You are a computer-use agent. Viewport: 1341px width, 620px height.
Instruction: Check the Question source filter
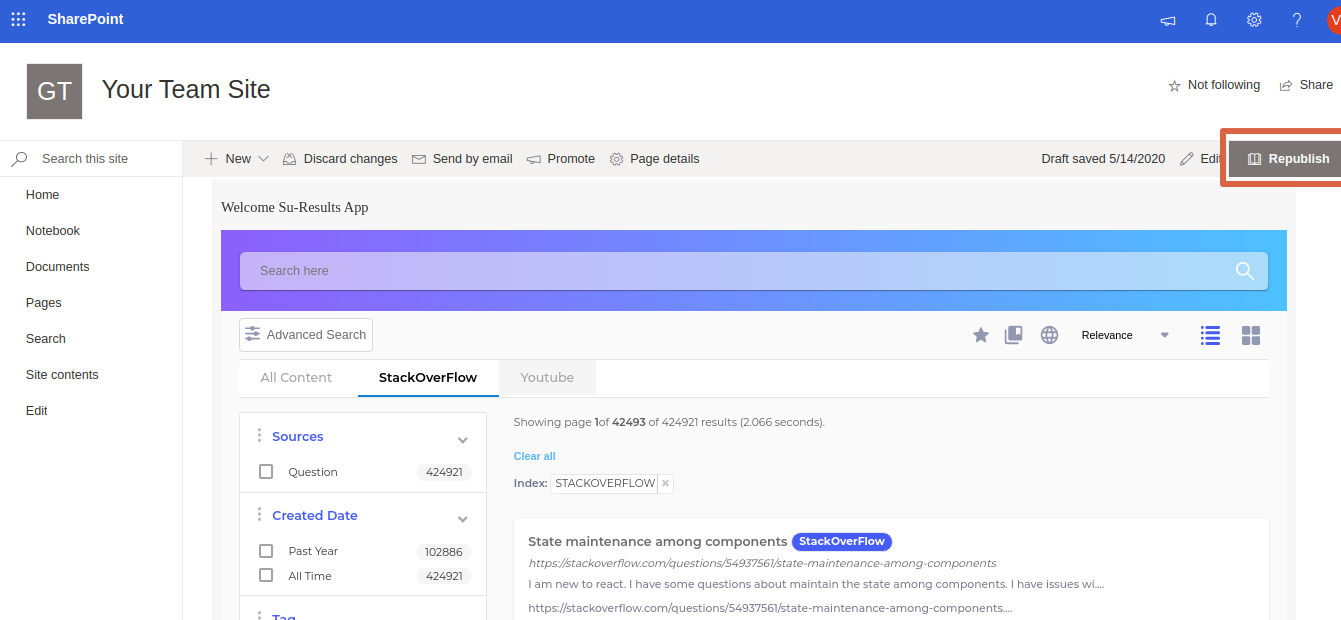click(266, 472)
